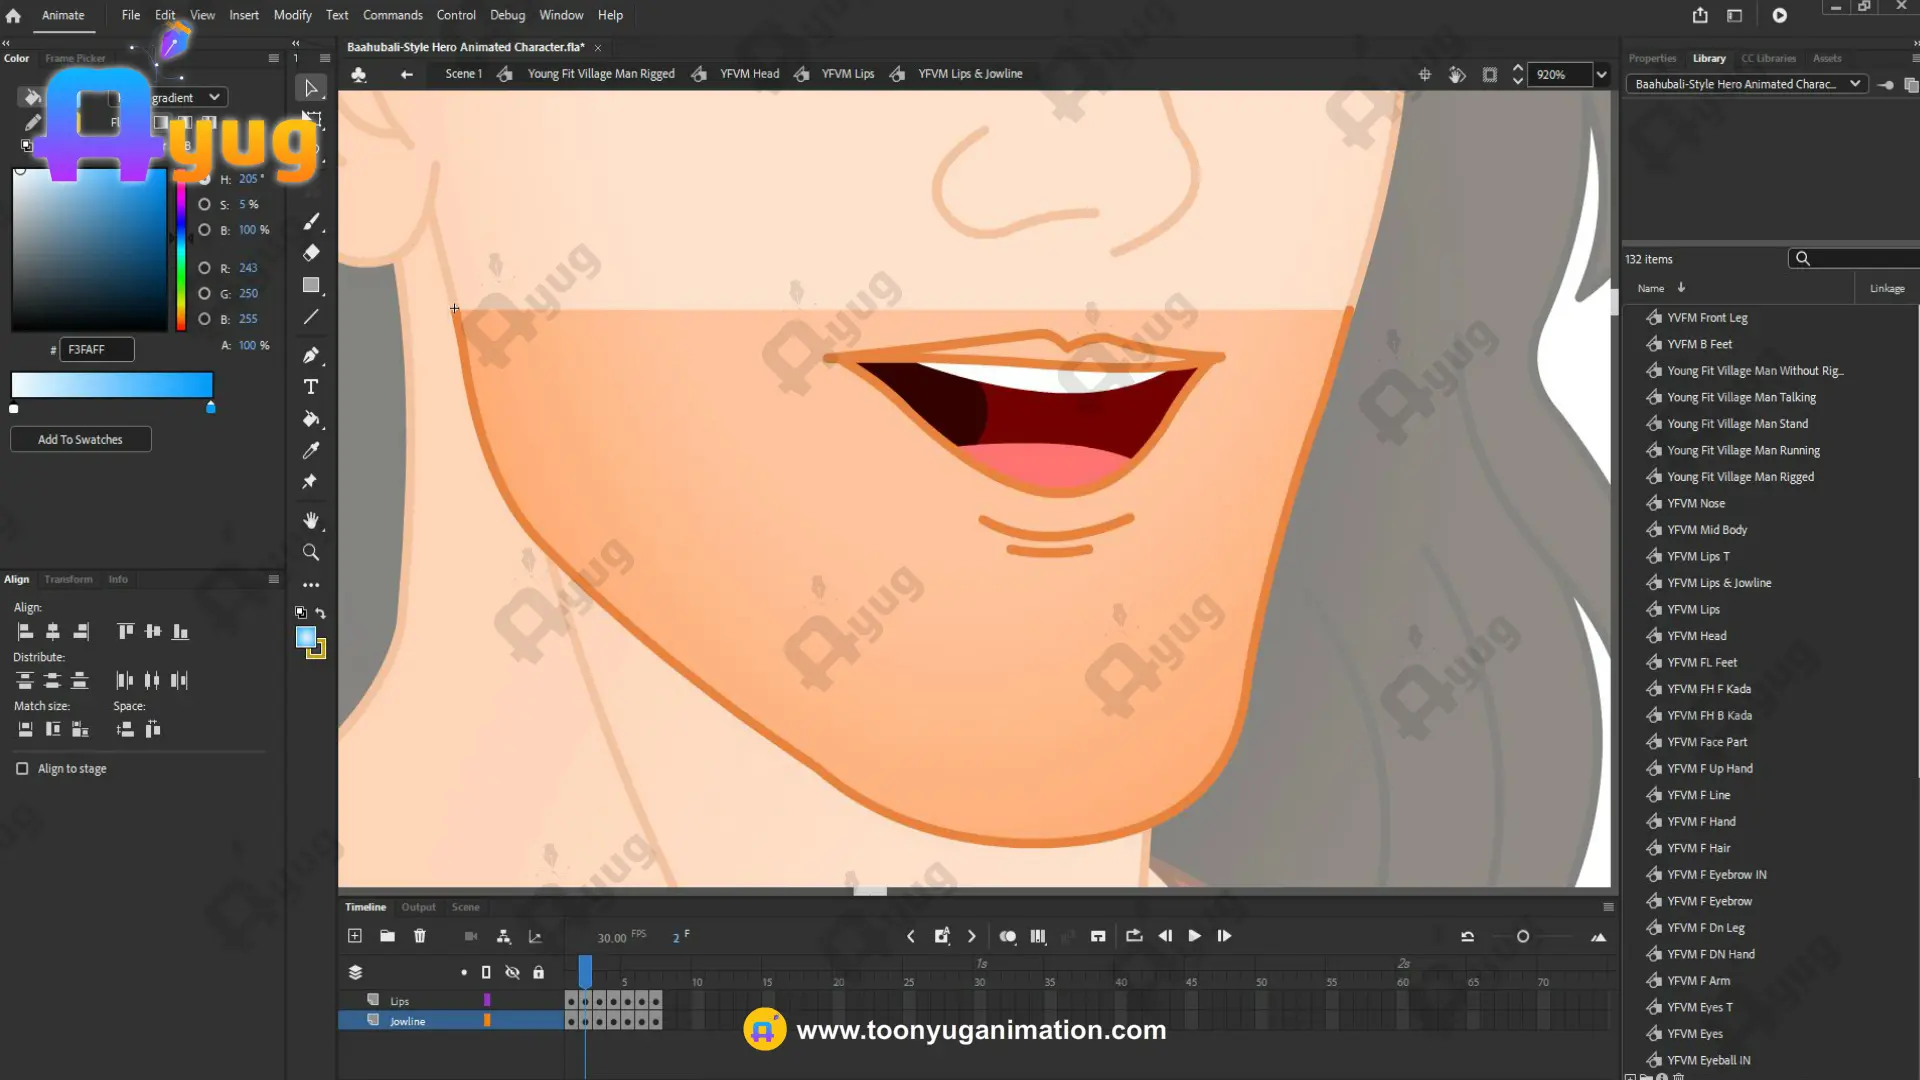Select the Text tool
The image size is (1920, 1080).
click(x=311, y=387)
